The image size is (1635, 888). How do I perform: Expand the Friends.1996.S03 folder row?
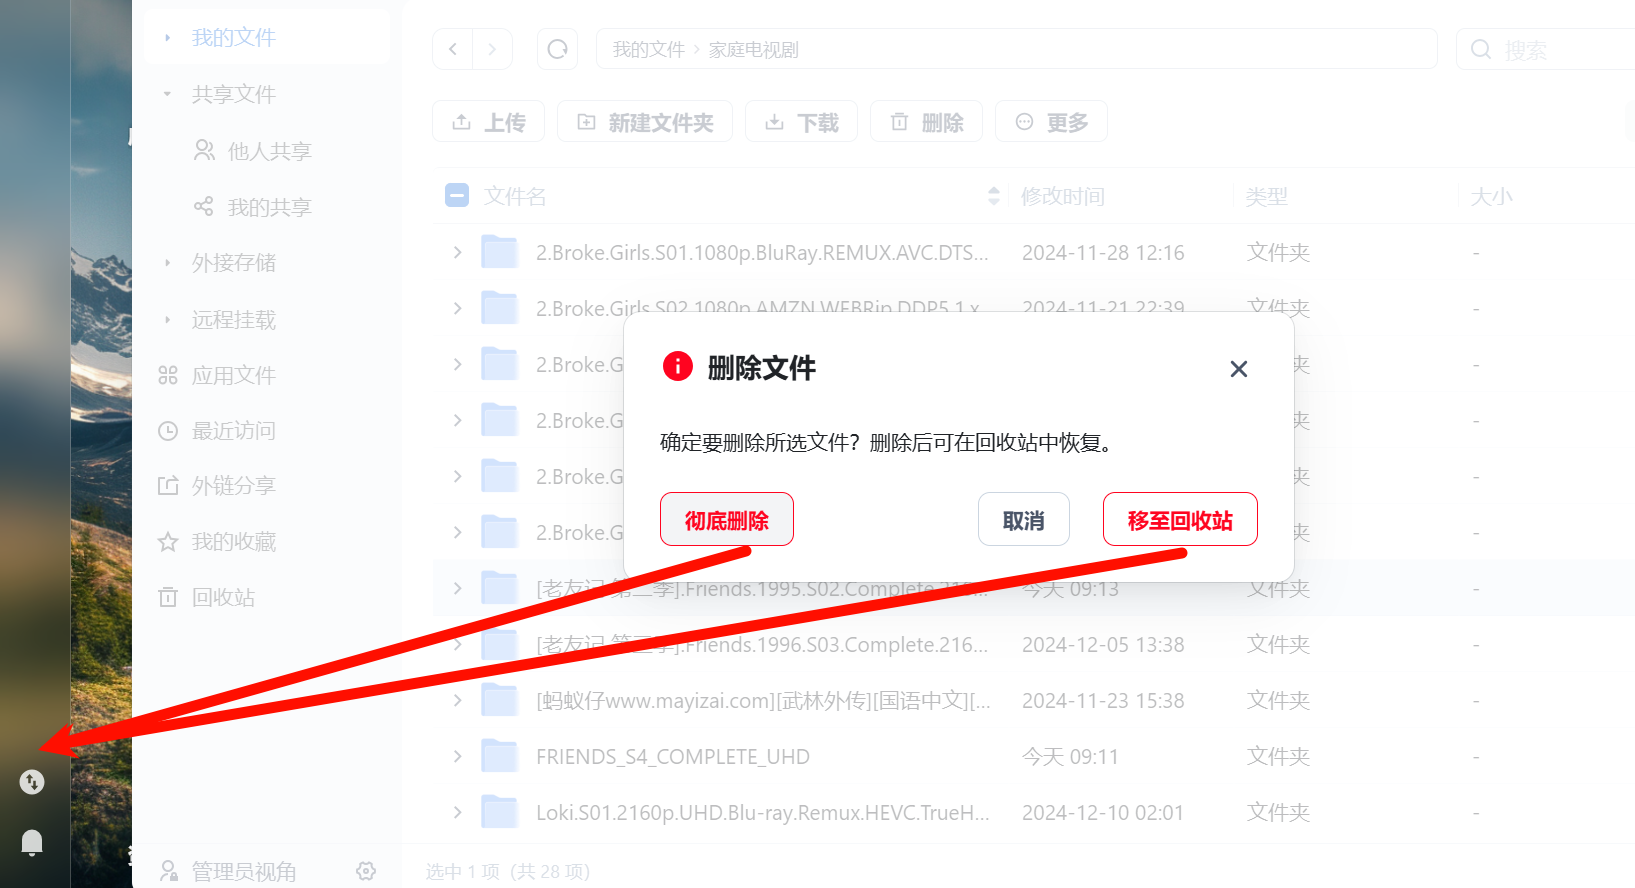(457, 644)
